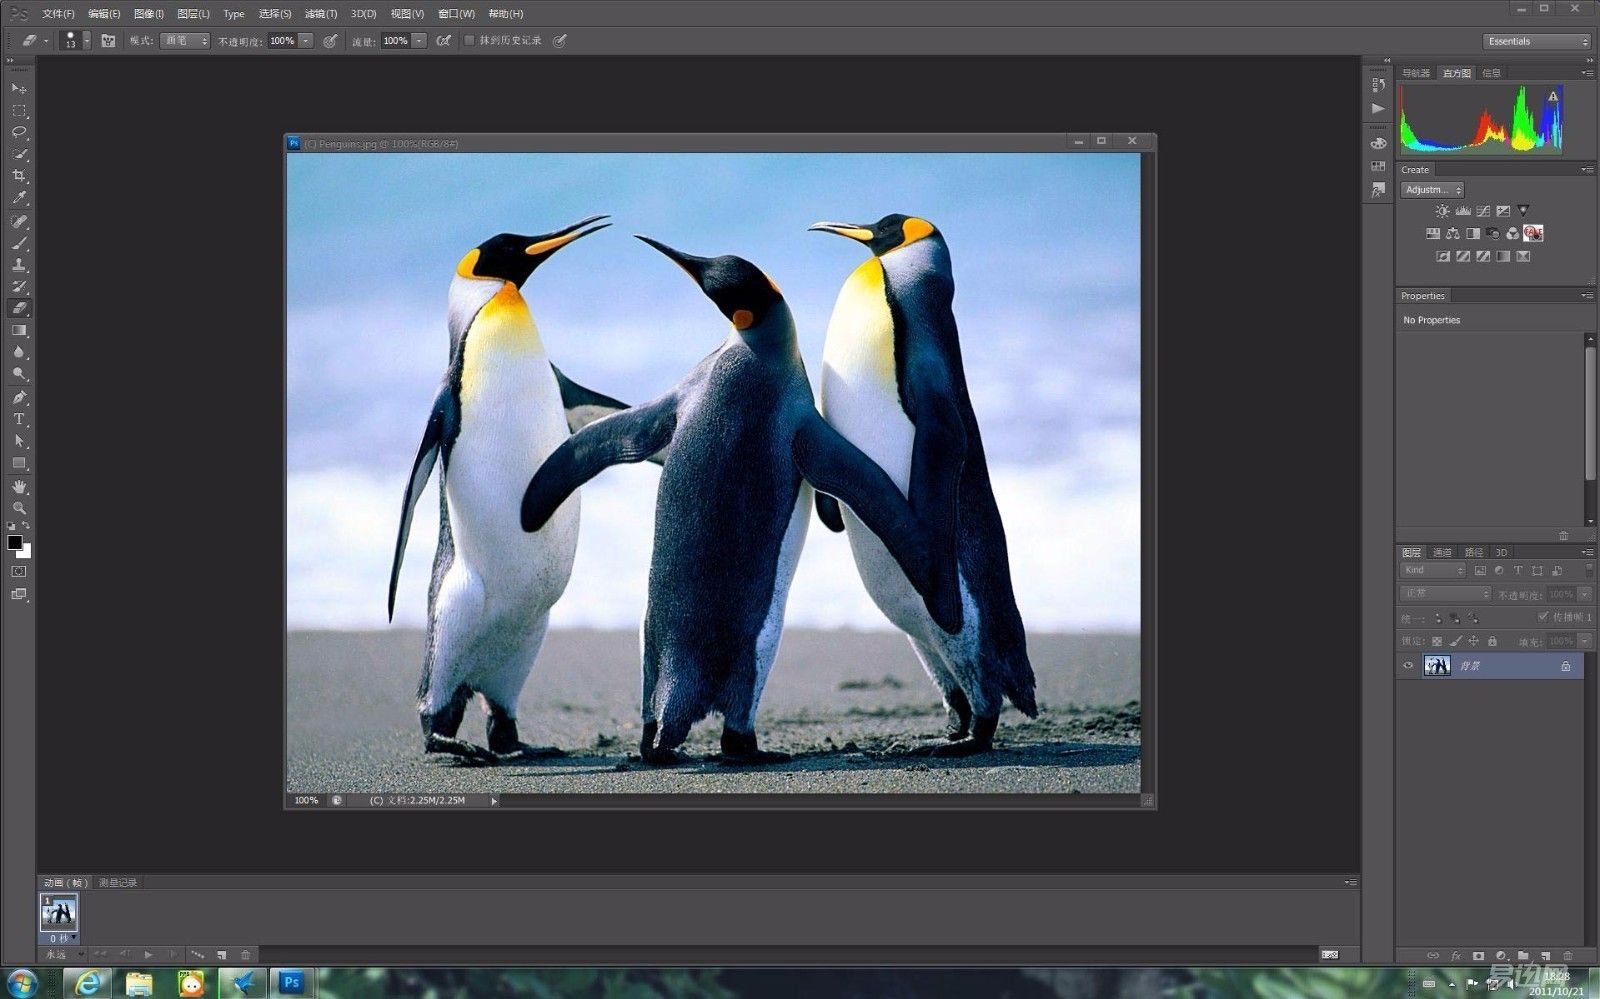Select the Dodge tool
The image size is (1600, 999).
point(19,375)
